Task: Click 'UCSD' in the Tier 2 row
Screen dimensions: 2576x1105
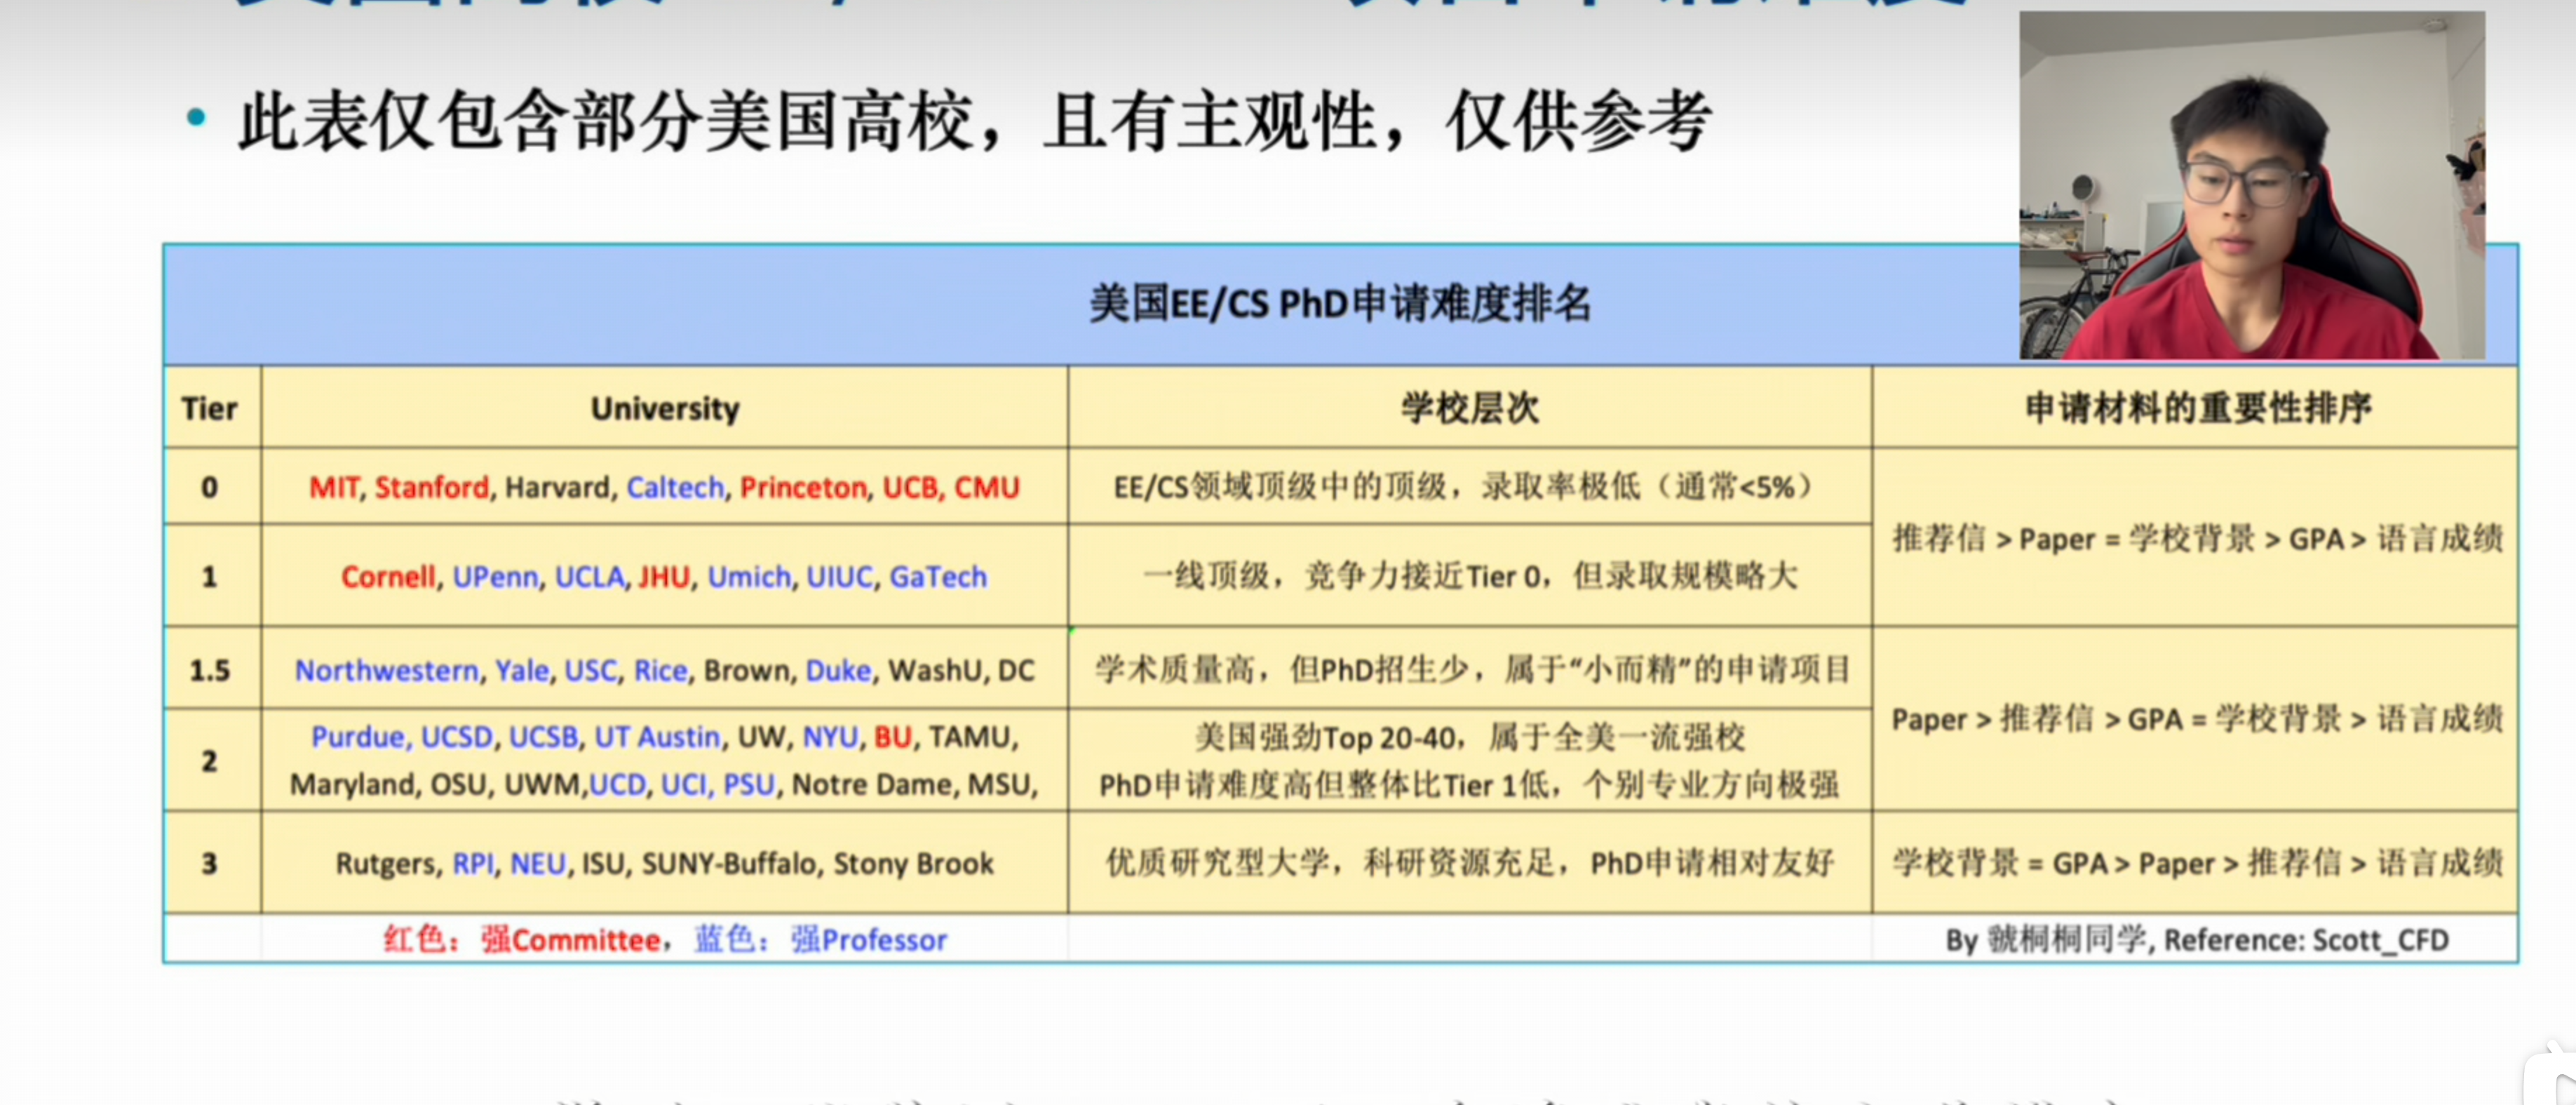Action: tap(457, 737)
